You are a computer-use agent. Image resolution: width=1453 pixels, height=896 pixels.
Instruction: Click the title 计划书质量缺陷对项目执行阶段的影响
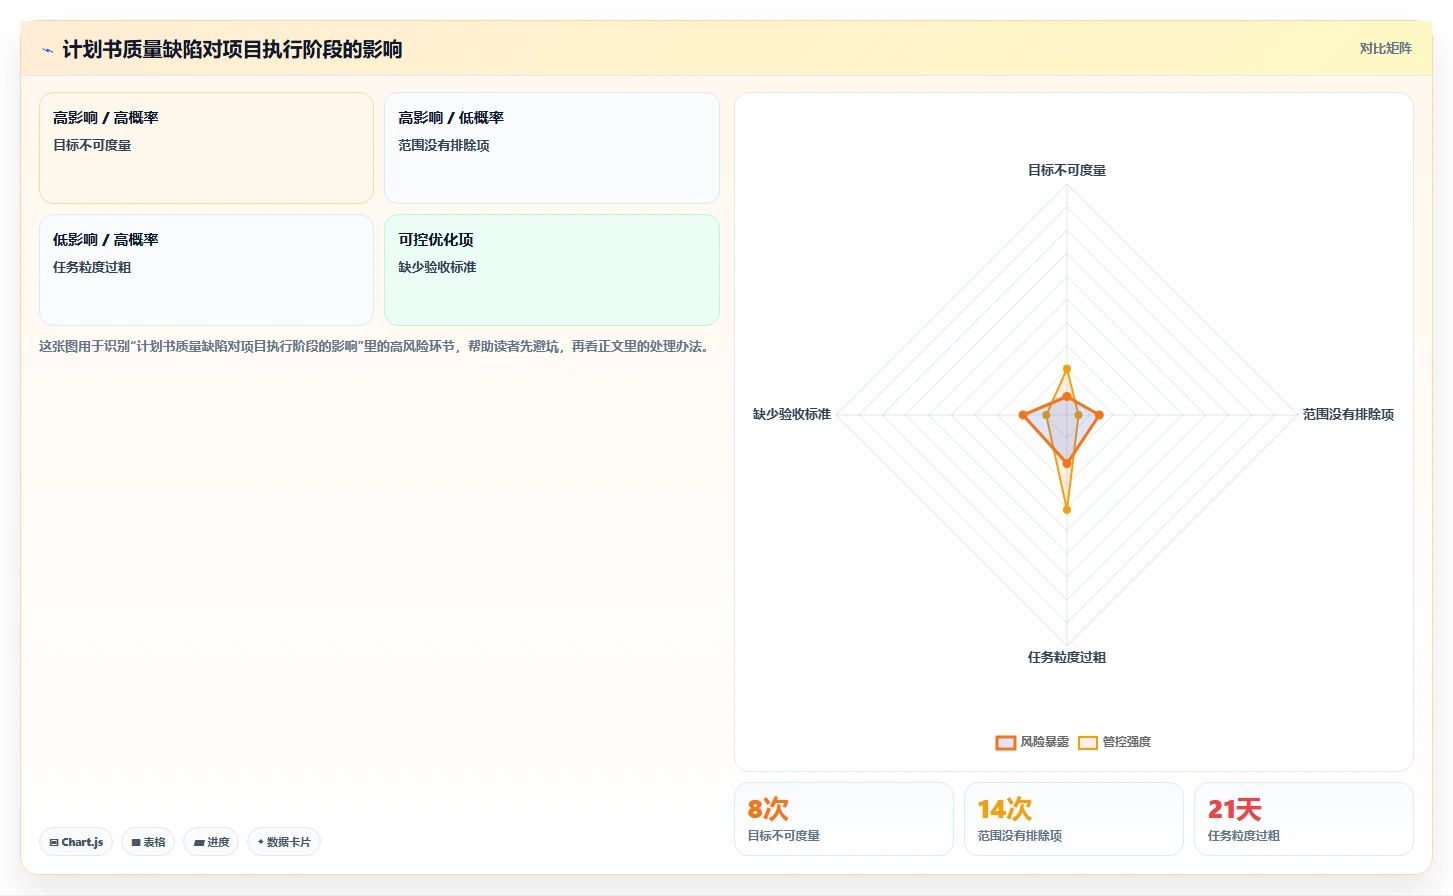pyautogui.click(x=232, y=50)
